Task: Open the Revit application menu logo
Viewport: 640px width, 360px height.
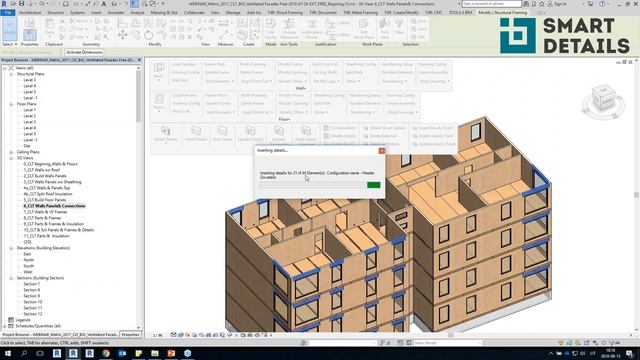Action: pos(4,4)
